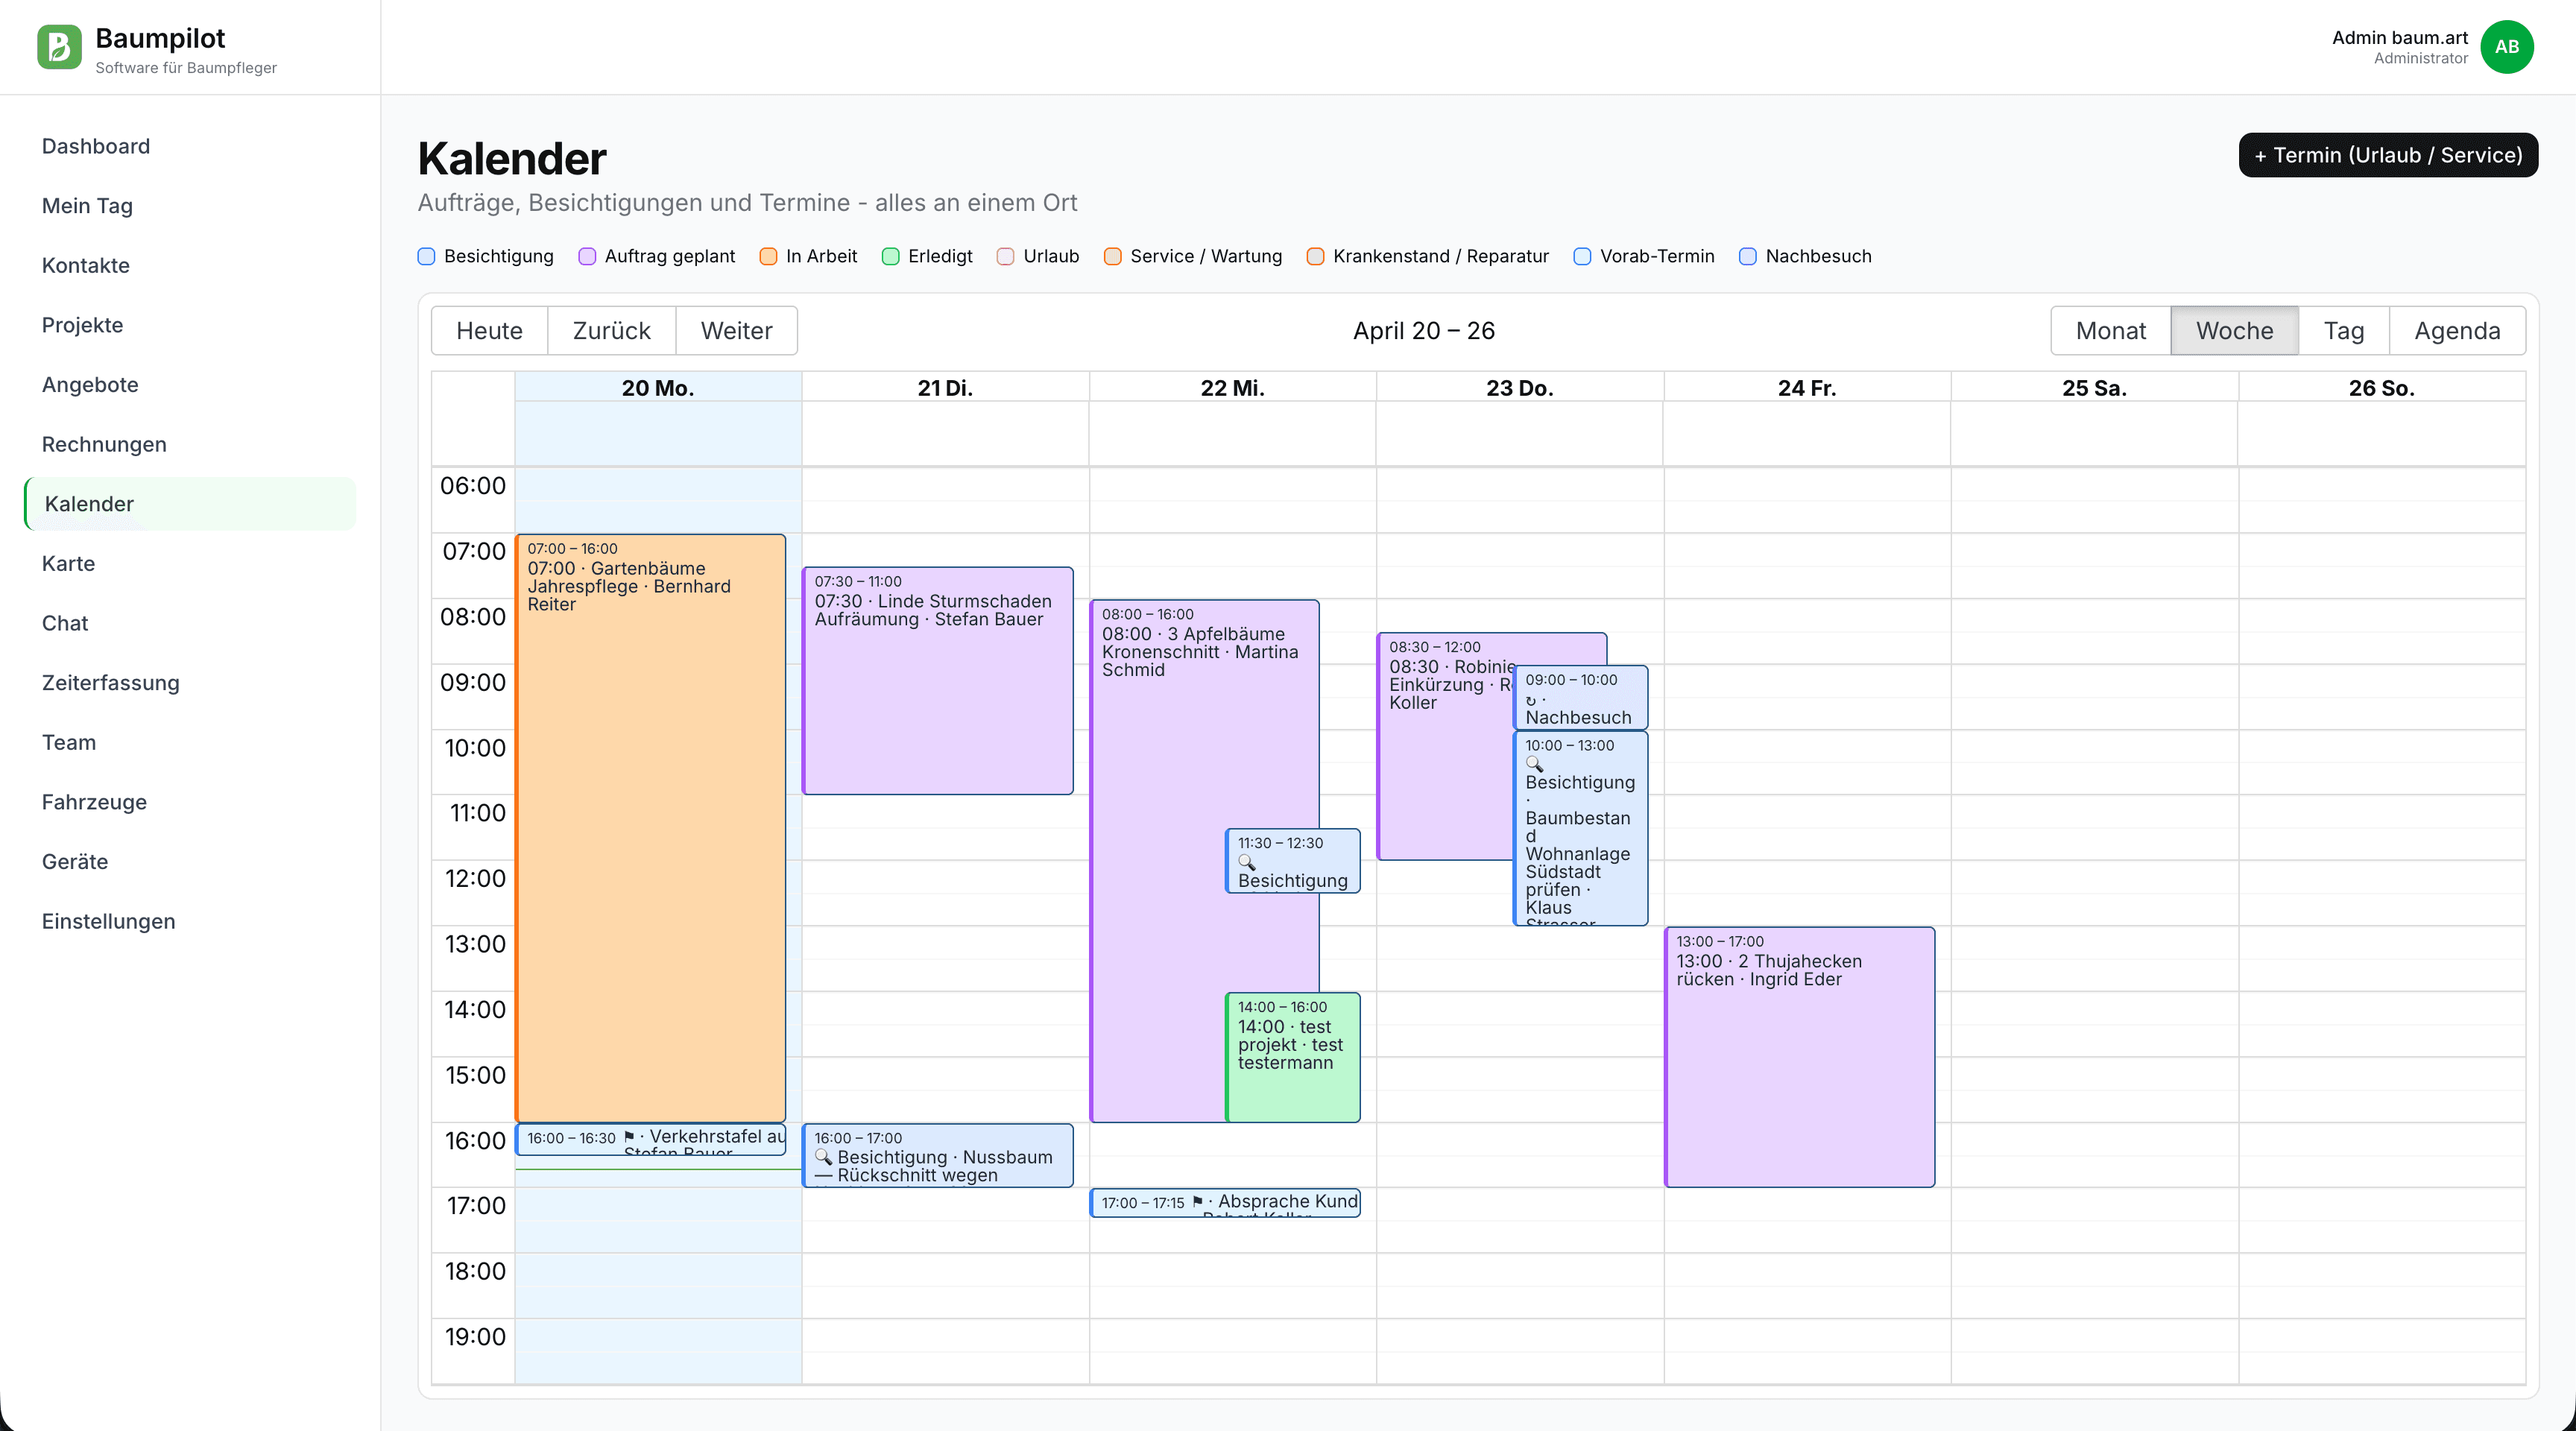Screen dimensions: 2576x1431
Task: Click the Auftrag geplant legend color box
Action: tap(587, 256)
